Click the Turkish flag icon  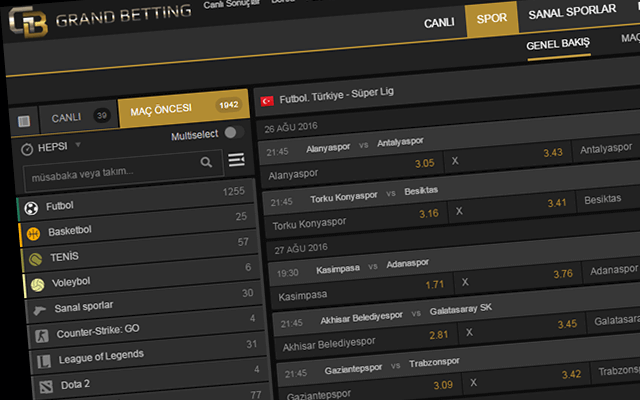click(267, 101)
